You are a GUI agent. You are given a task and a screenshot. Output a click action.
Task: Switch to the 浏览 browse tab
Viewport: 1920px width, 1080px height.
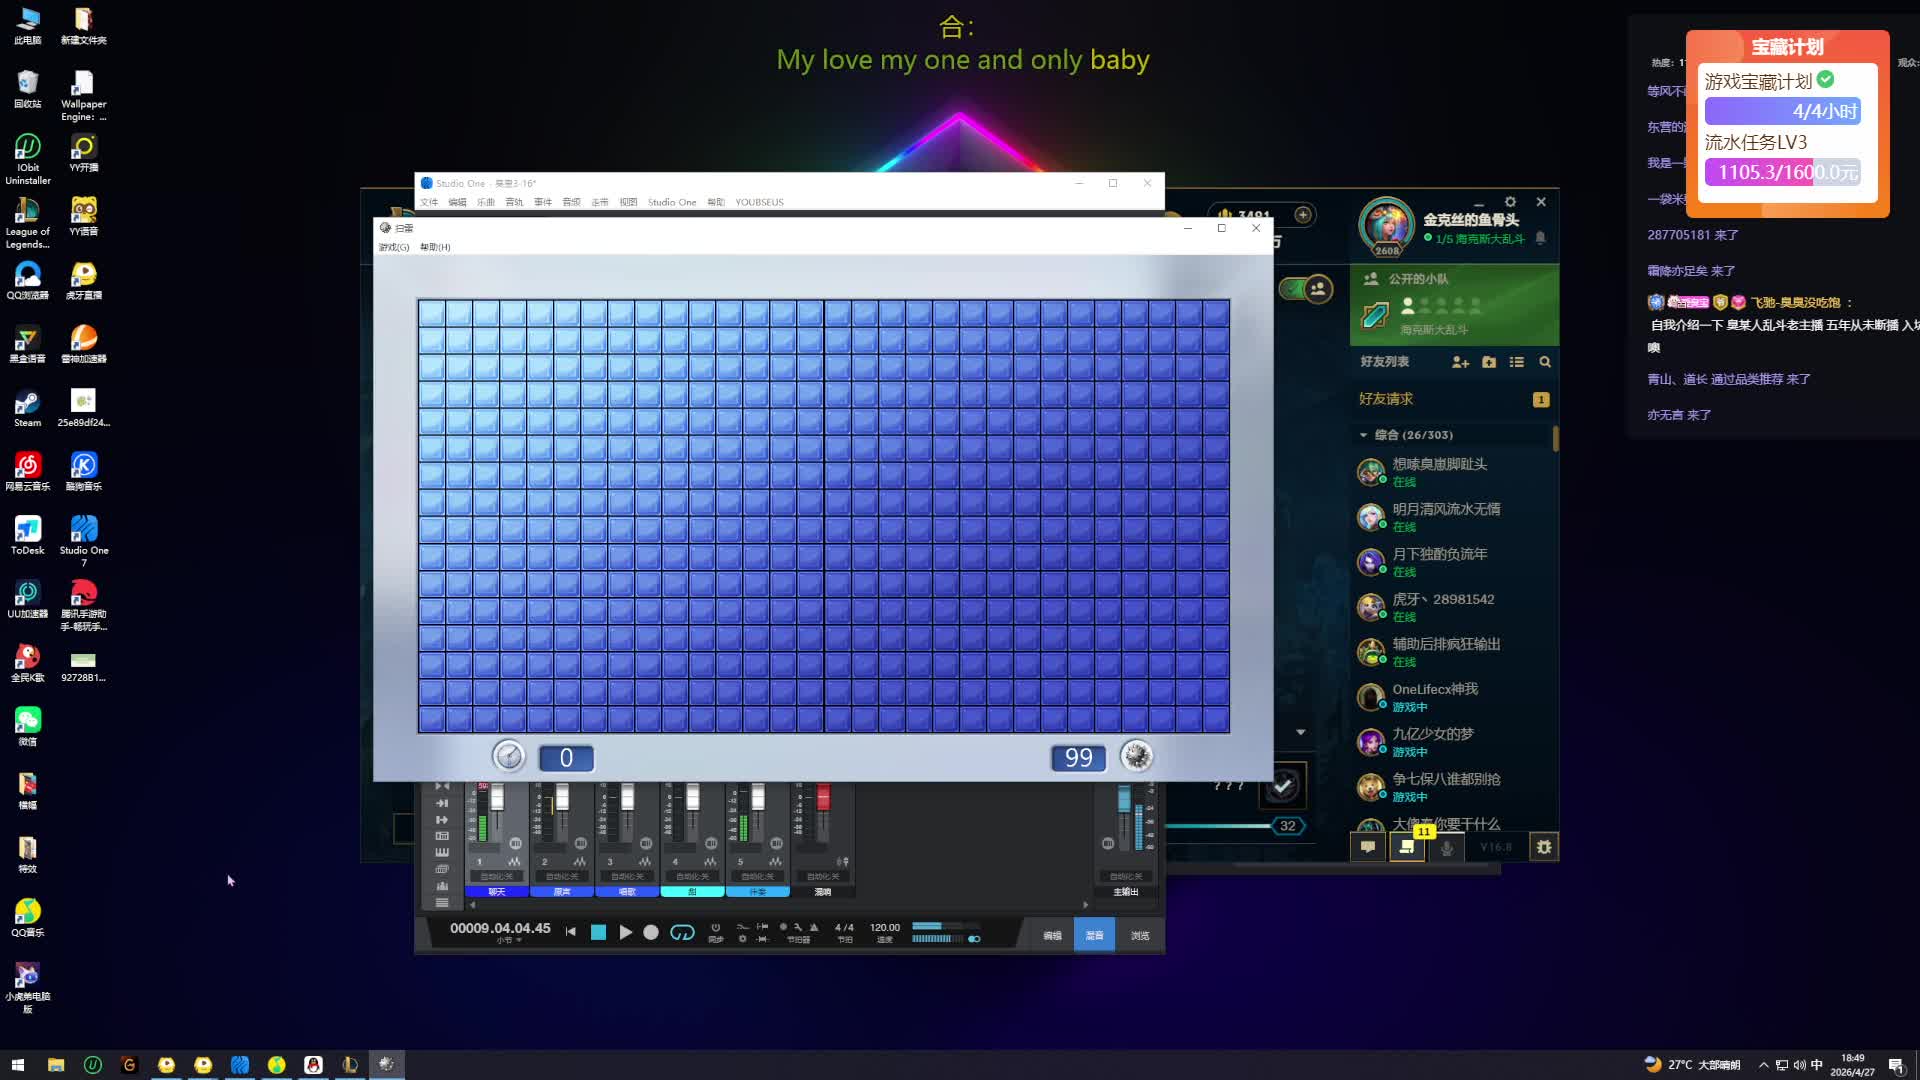(x=1140, y=936)
